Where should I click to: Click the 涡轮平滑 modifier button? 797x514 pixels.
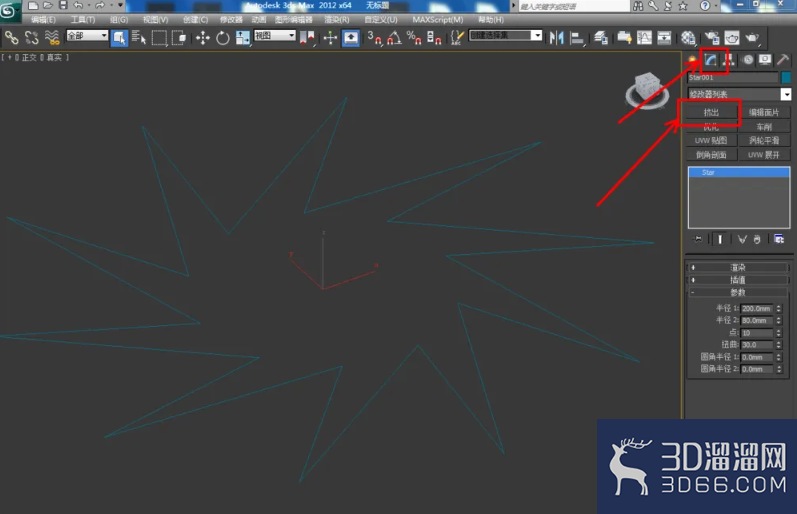click(764, 140)
